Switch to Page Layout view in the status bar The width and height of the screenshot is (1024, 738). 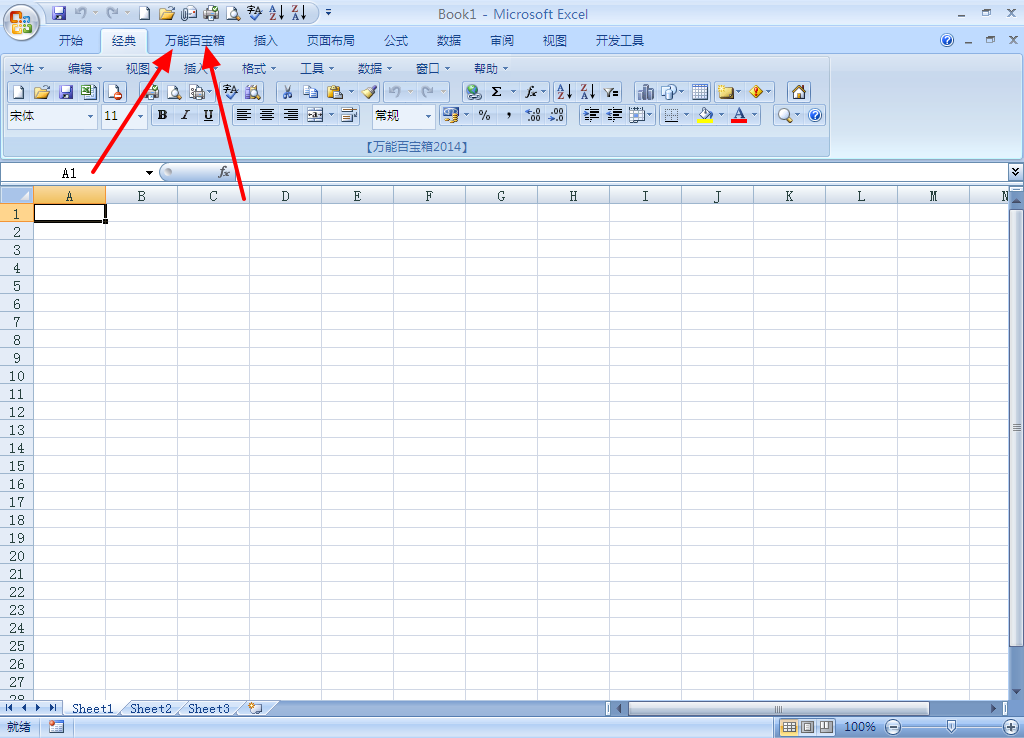click(808, 727)
